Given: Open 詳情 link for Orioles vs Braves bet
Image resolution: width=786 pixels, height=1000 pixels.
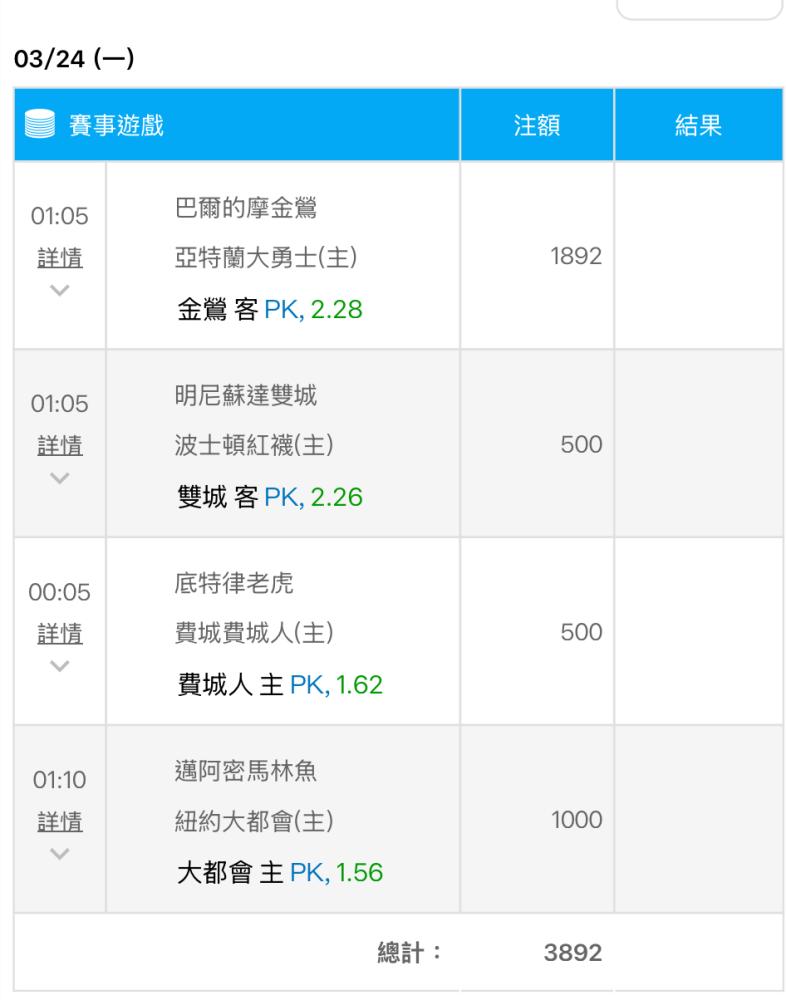Looking at the screenshot, I should coord(60,258).
